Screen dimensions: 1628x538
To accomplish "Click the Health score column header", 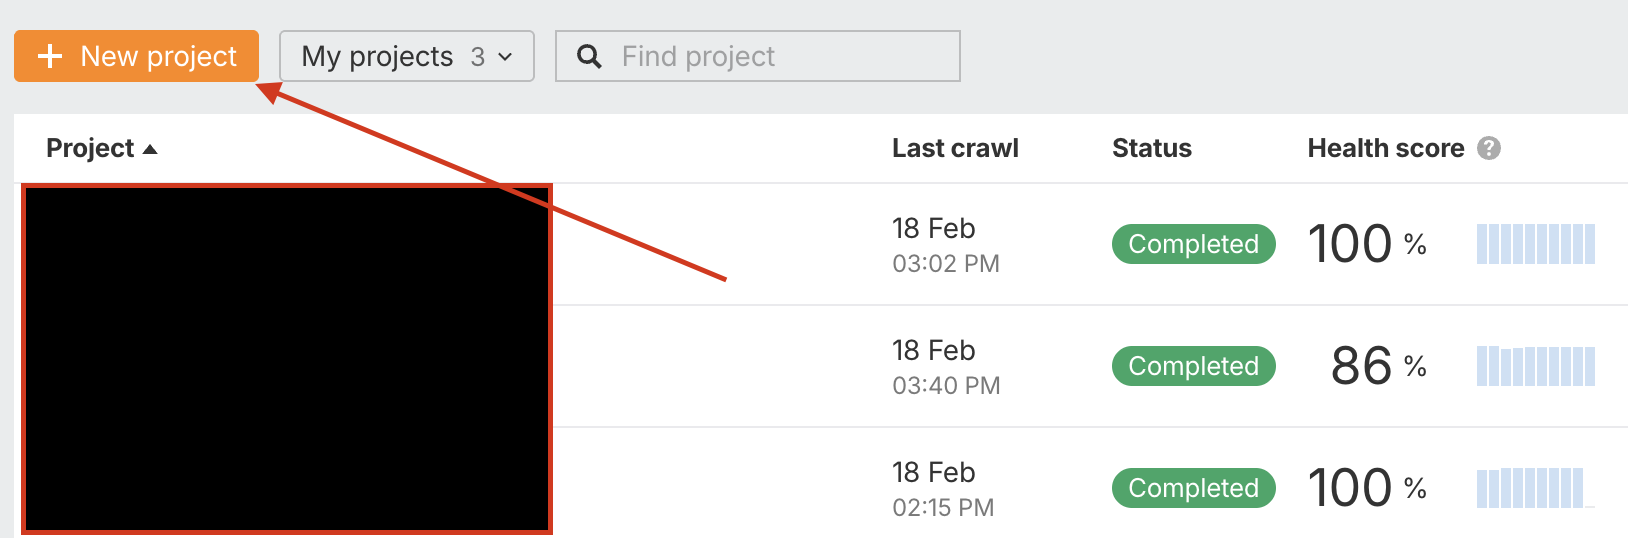I will 1385,148.
